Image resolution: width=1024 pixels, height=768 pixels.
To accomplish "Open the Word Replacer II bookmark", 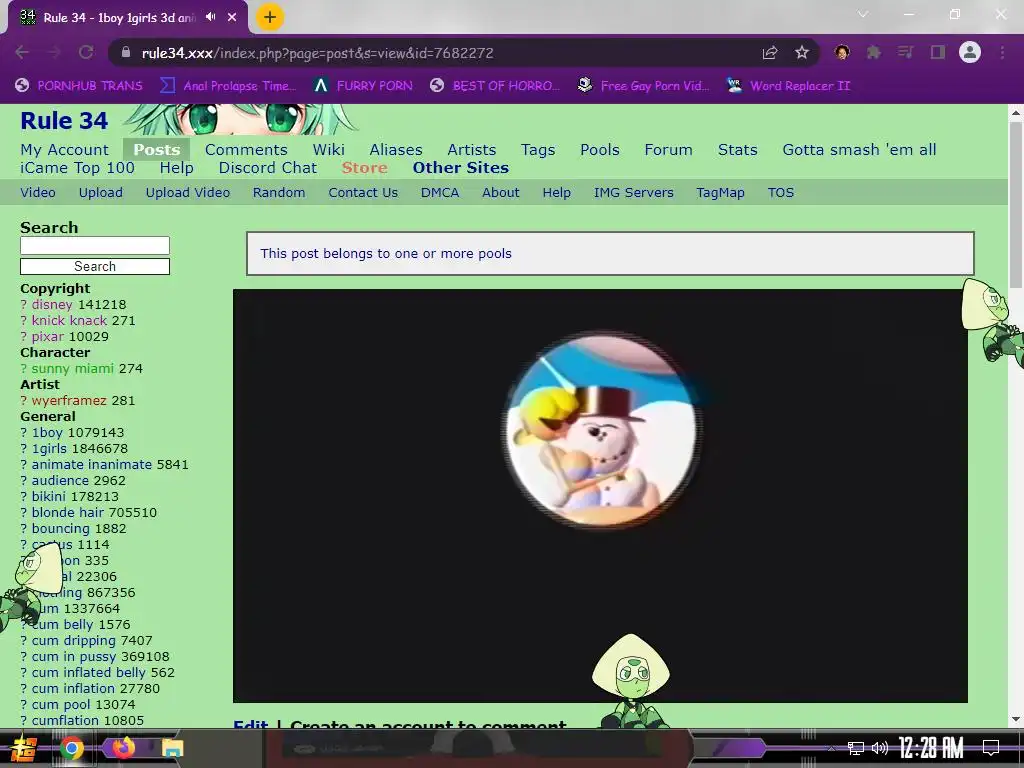I will [789, 86].
